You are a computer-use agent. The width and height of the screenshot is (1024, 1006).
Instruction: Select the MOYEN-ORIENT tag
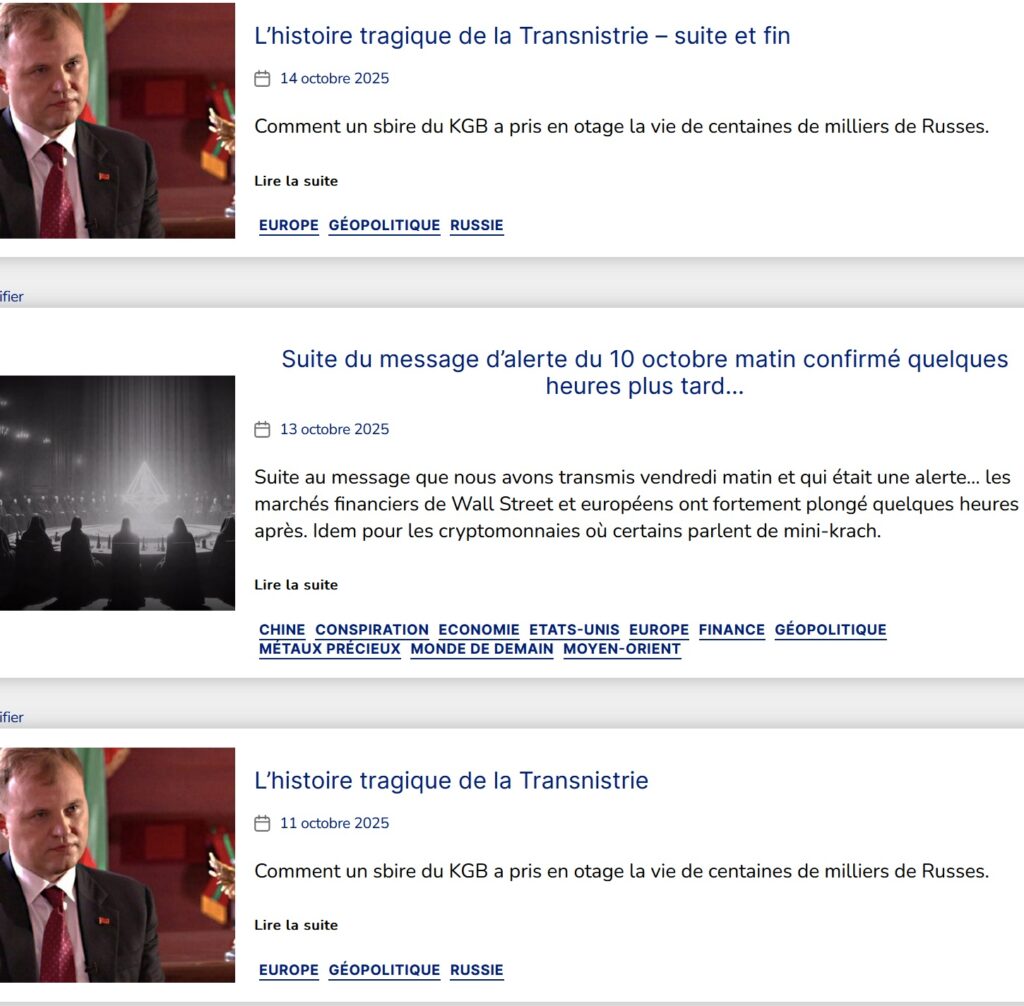click(622, 649)
